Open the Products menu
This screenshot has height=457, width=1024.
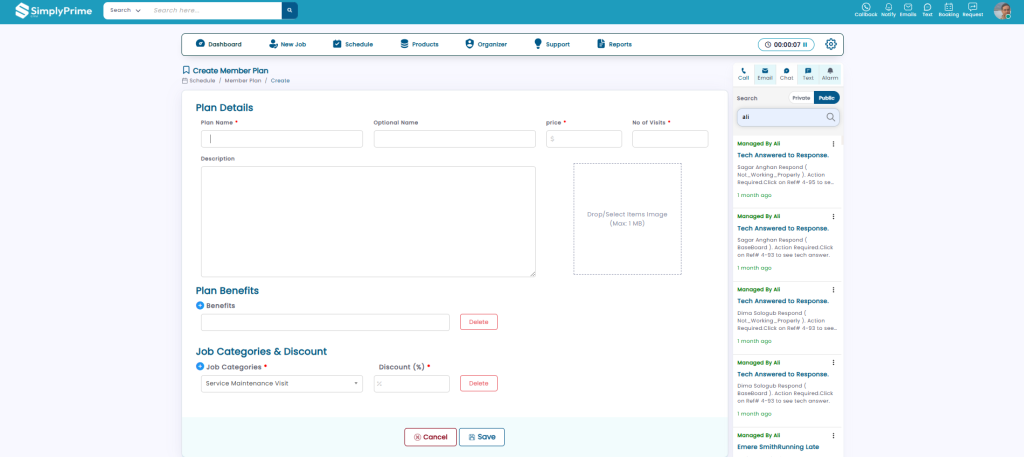pos(419,44)
